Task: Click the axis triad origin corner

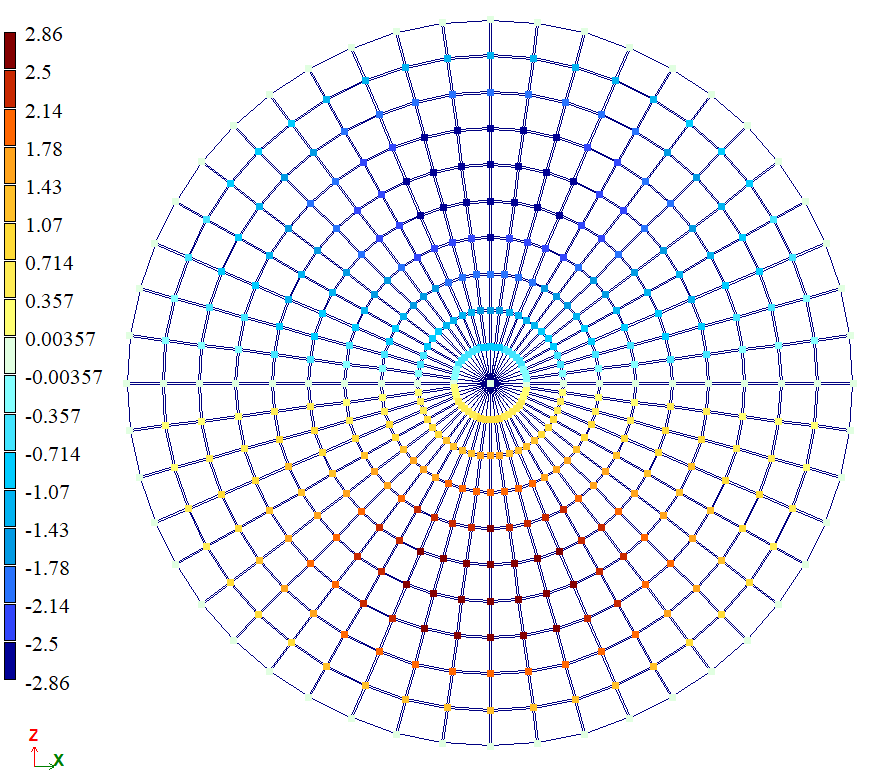Action: point(35,765)
